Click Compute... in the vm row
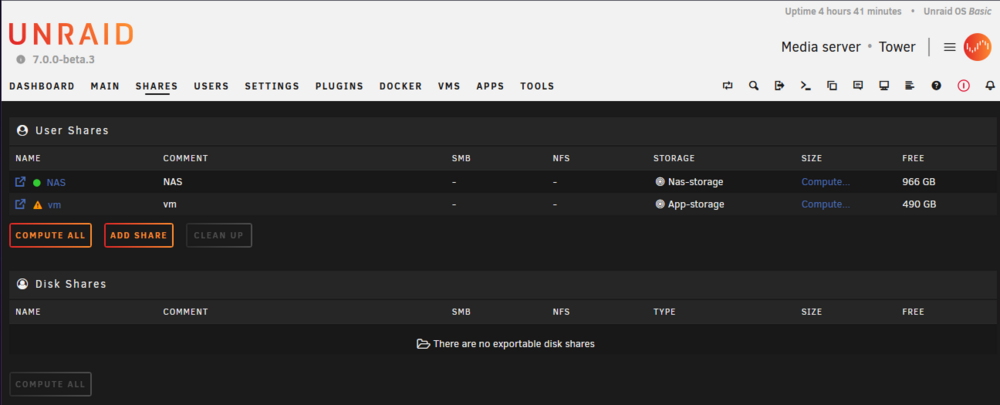This screenshot has width=1000, height=405. click(x=825, y=204)
